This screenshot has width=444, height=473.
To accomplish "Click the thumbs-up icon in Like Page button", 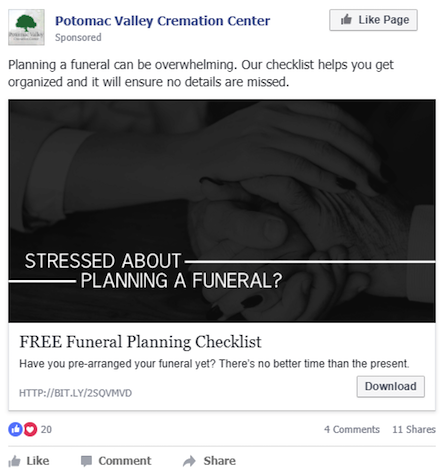I will coord(346,20).
